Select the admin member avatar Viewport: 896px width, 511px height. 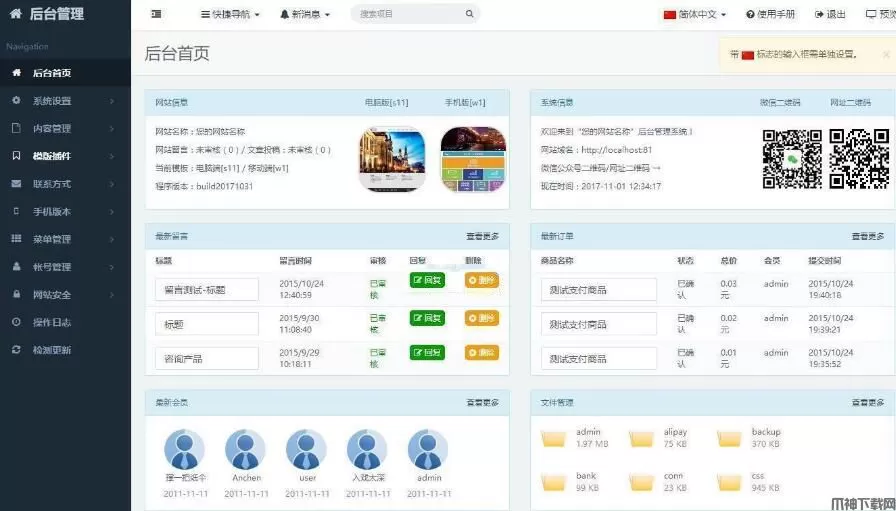pos(429,450)
